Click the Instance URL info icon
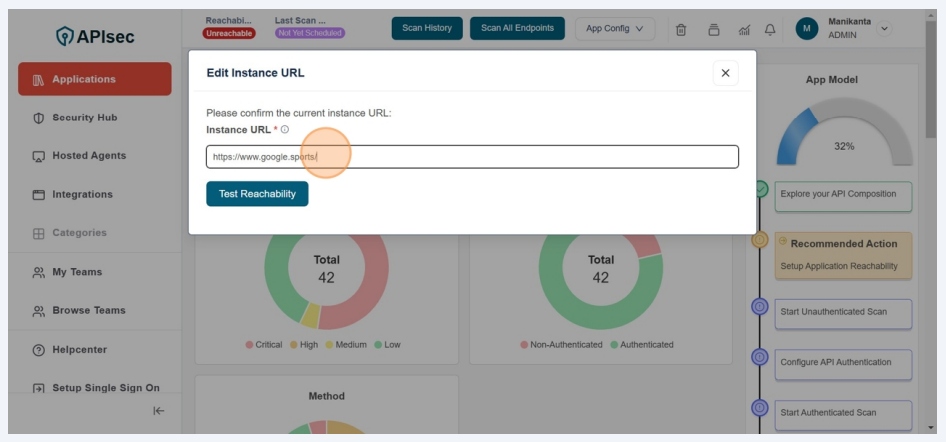This screenshot has width=946, height=442. point(285,130)
